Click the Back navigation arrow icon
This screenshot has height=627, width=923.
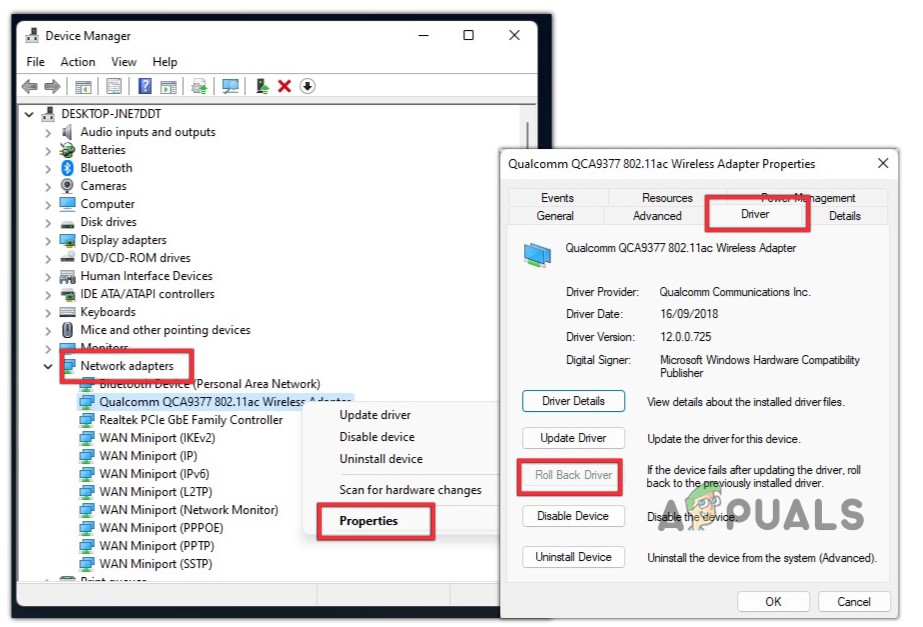click(29, 86)
